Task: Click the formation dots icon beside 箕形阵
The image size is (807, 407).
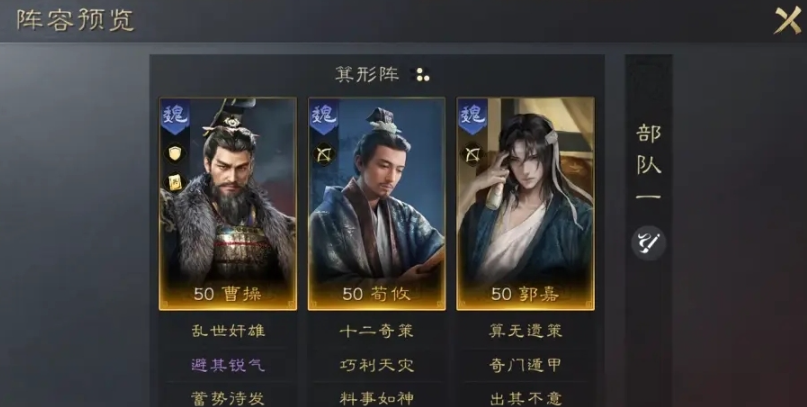Action: [x=423, y=75]
